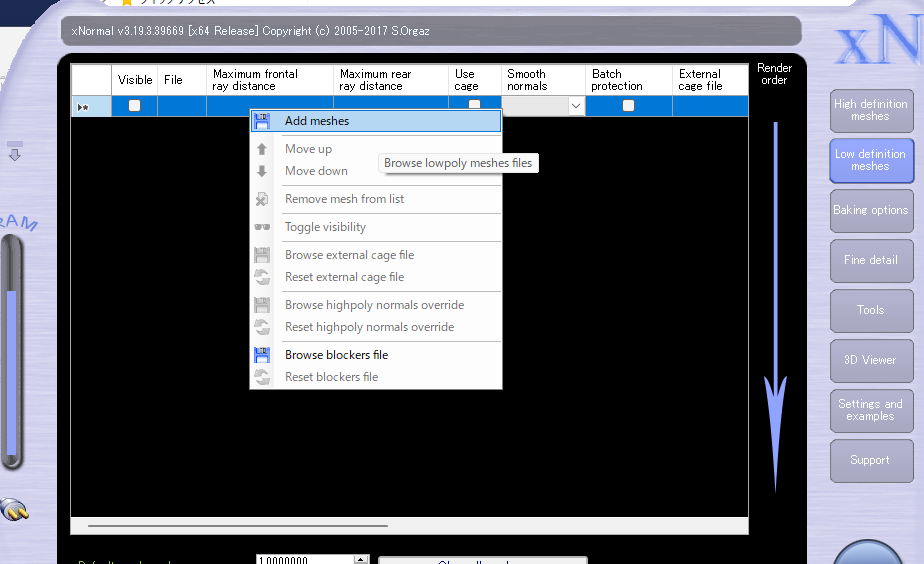Click the Browse blockers file disk icon
Screen dimensions: 924x564
(262, 355)
